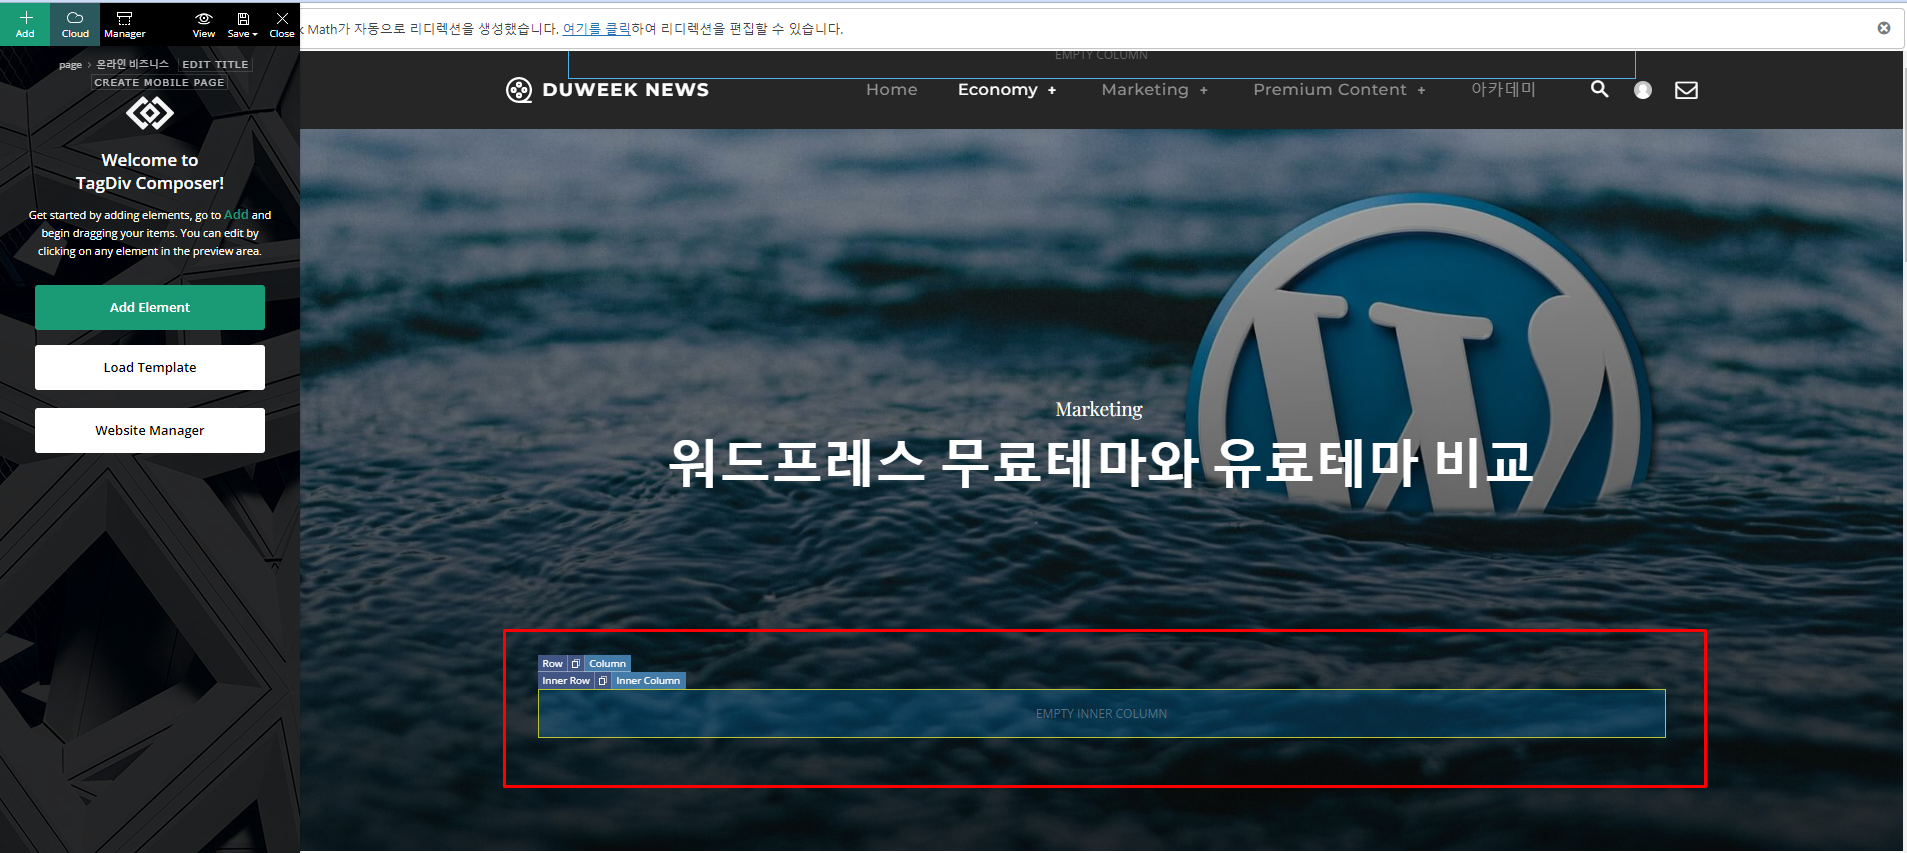The height and width of the screenshot is (853, 1907).
Task: Expand the Economy submenu plus icon
Action: [1052, 91]
